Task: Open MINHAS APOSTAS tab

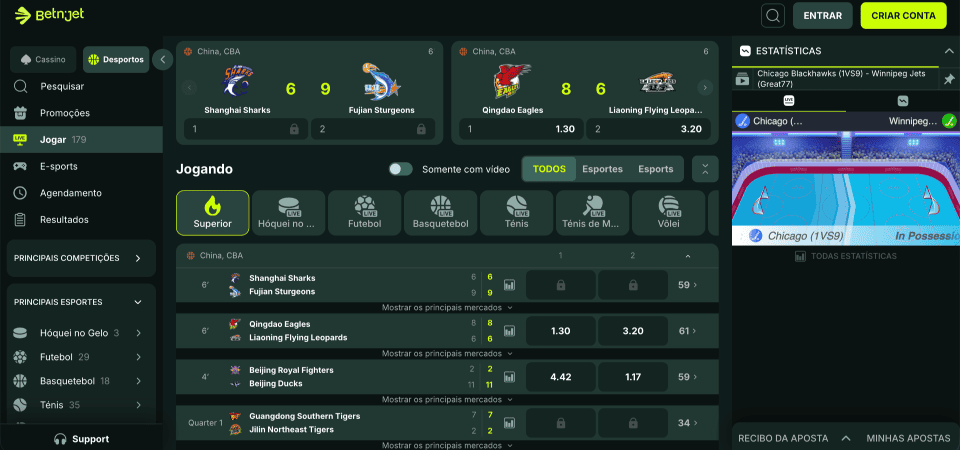Action: [x=908, y=438]
